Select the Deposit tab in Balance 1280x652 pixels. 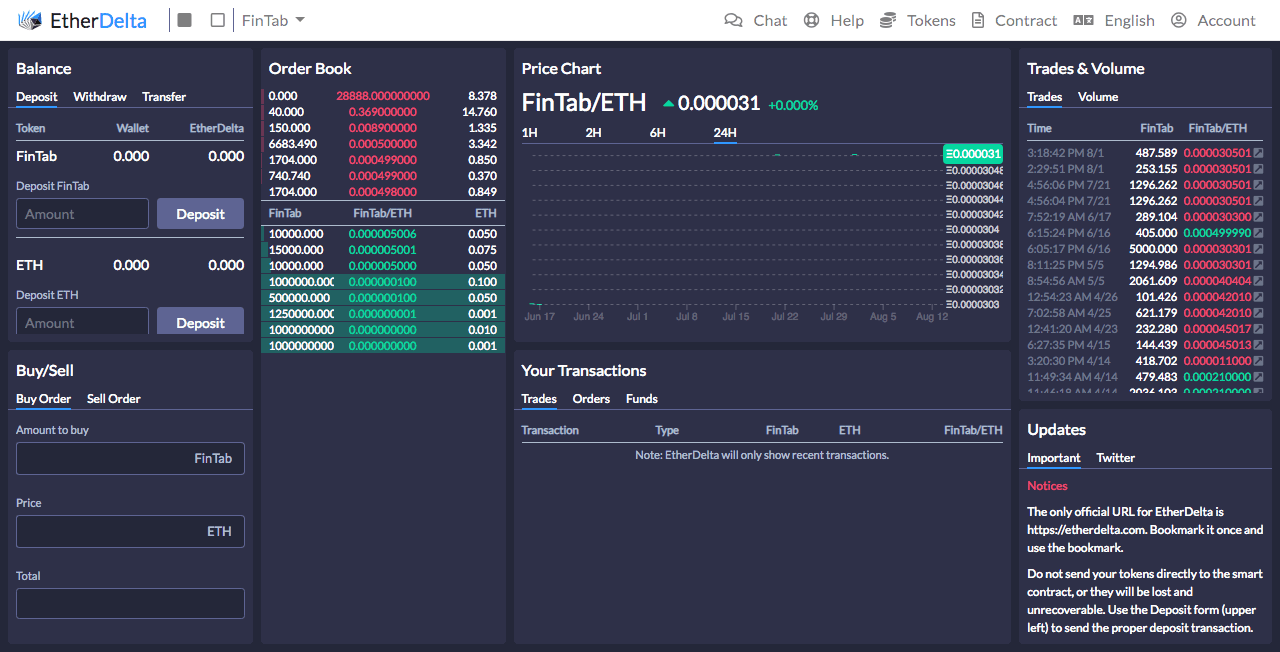[x=37, y=97]
